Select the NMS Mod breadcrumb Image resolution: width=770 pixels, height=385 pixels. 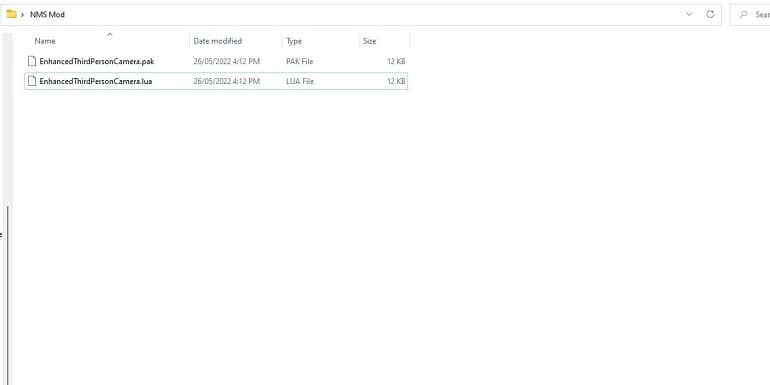47,15
